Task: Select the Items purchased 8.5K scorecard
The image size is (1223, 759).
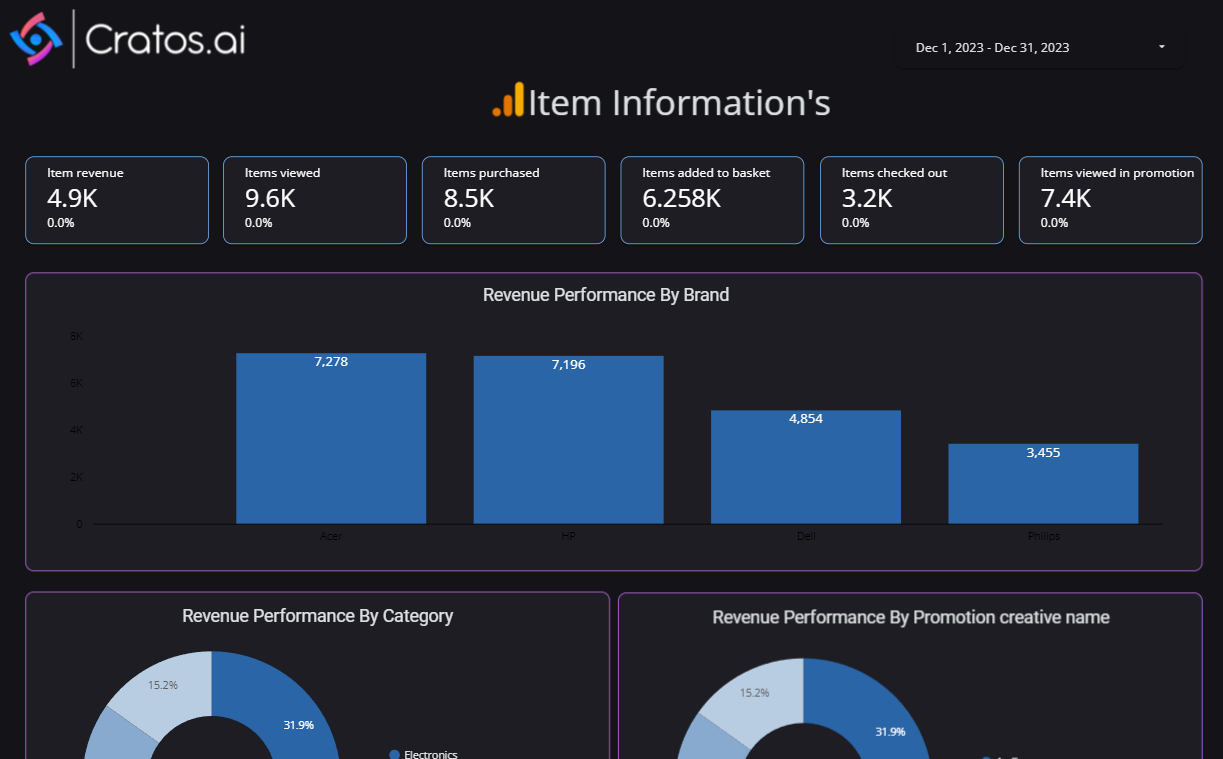Action: coord(514,200)
